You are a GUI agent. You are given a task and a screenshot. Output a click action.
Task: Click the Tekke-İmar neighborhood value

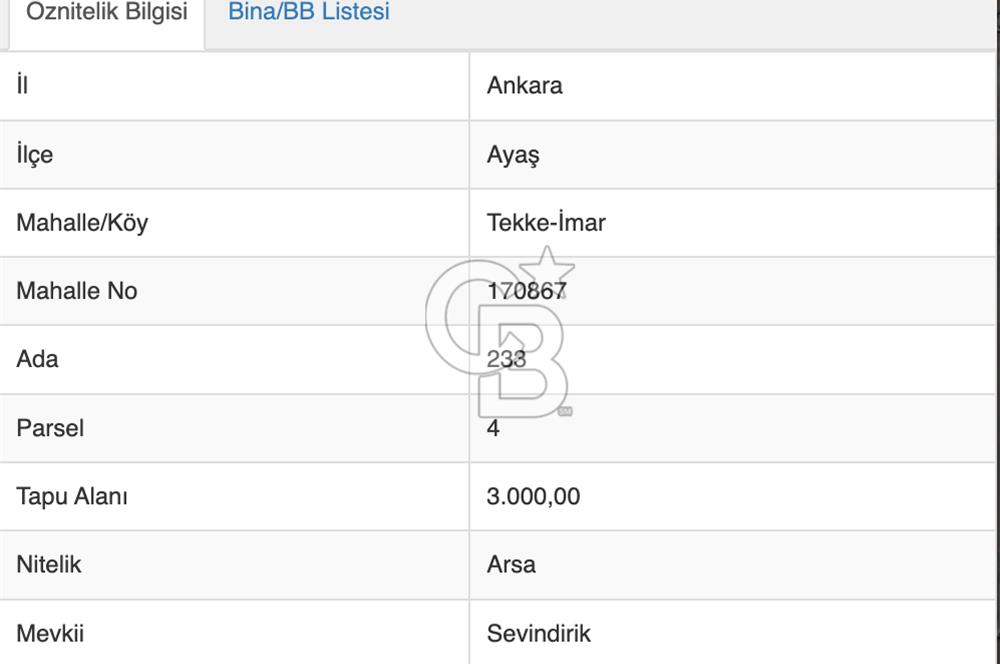(x=545, y=223)
